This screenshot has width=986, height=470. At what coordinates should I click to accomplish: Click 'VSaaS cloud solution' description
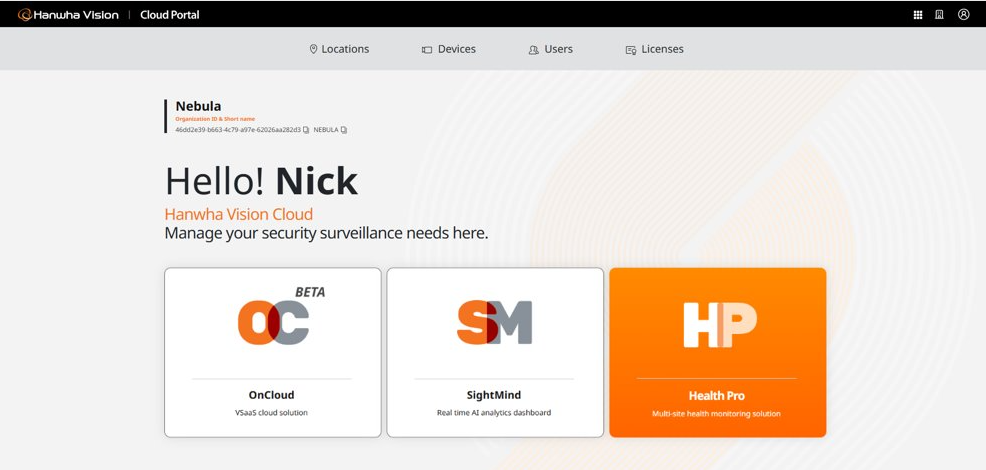click(272, 413)
